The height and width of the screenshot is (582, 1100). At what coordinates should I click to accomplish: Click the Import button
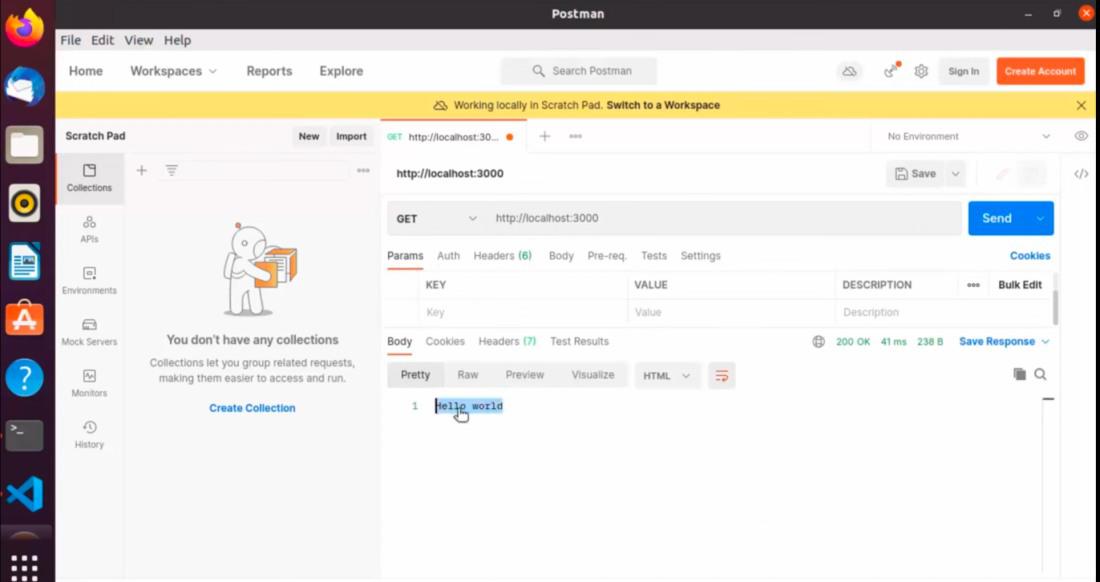(351, 137)
